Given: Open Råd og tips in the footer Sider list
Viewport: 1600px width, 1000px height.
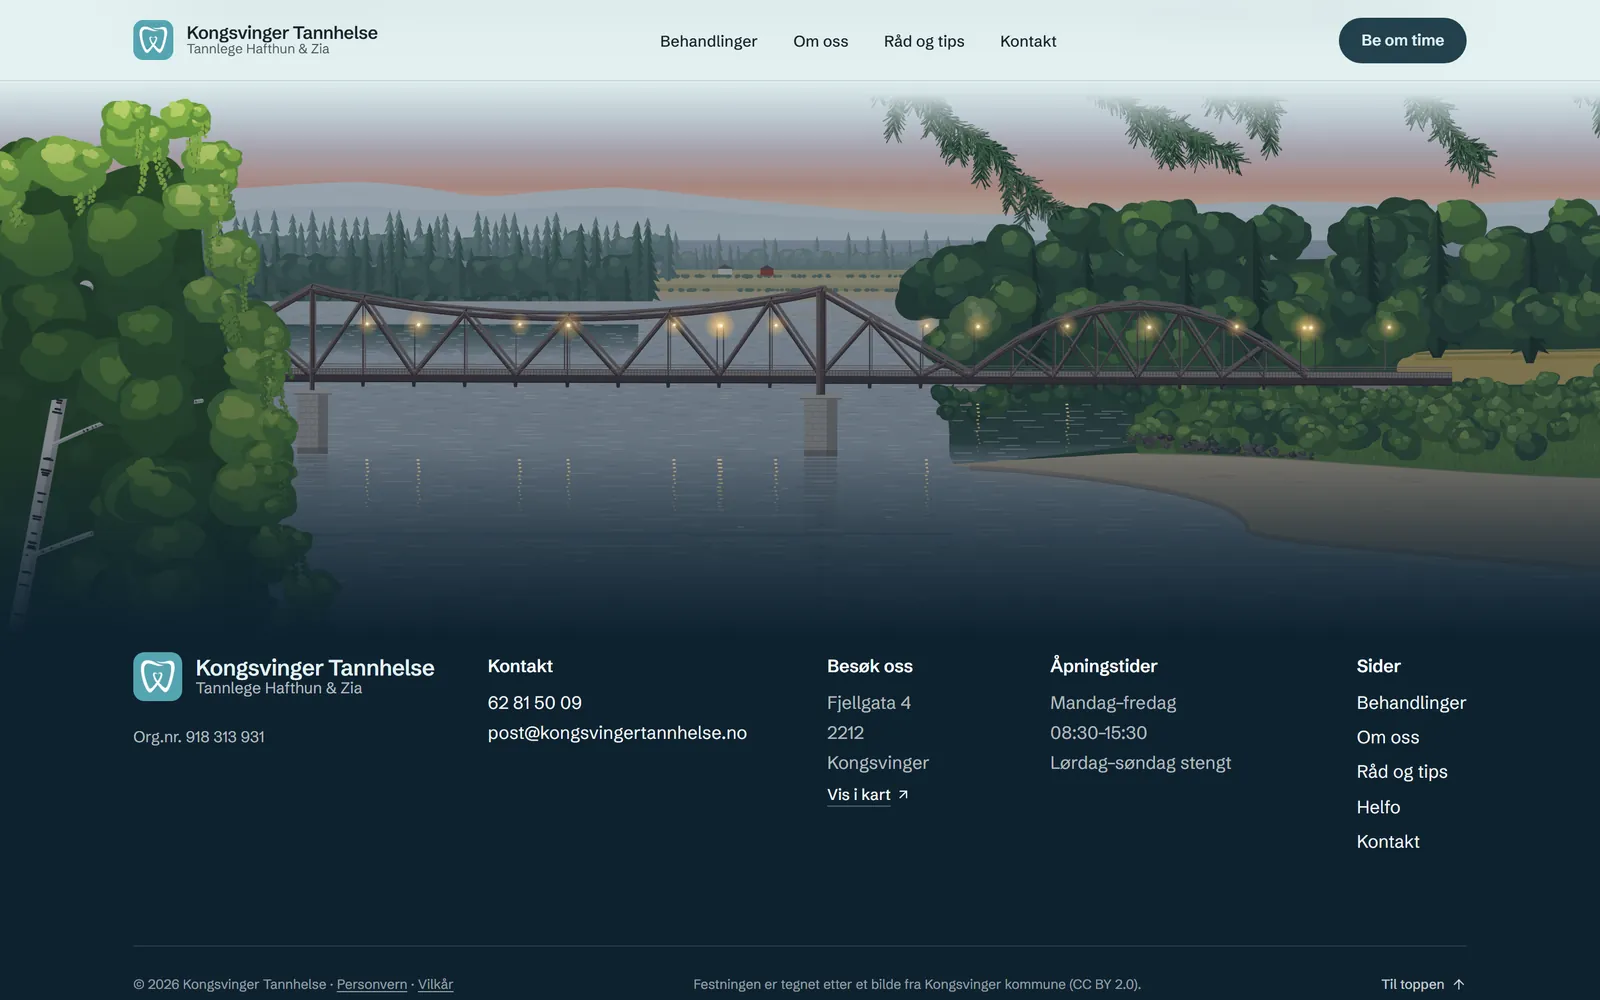Looking at the screenshot, I should click(1402, 772).
